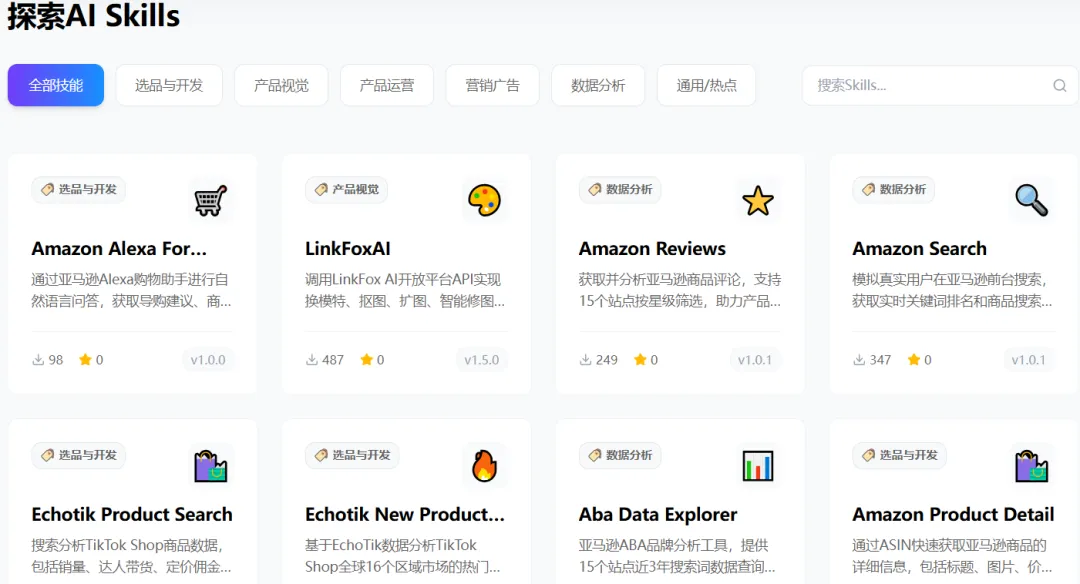Click the 数据分析 badge on Aba Data Explorer card
This screenshot has width=1080, height=584.
click(620, 455)
